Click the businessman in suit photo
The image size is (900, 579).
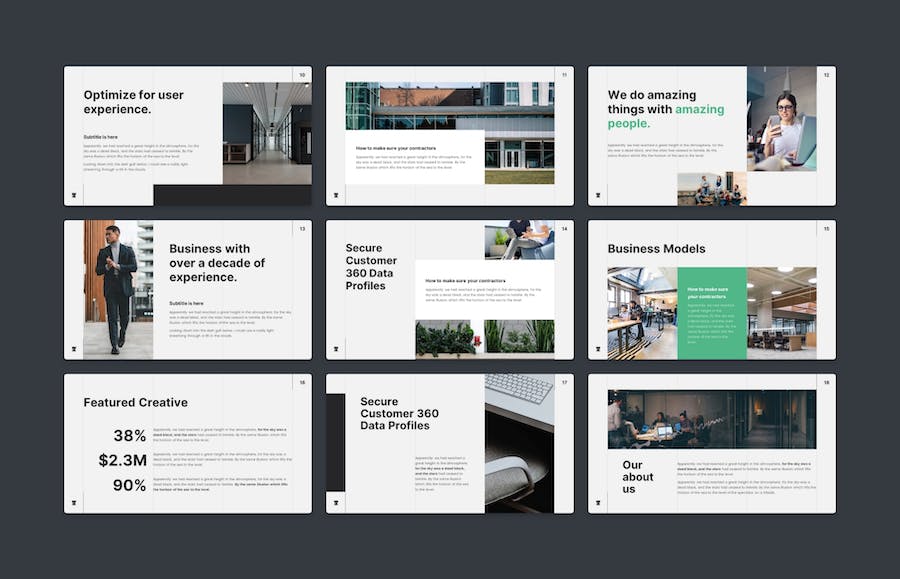coord(117,289)
